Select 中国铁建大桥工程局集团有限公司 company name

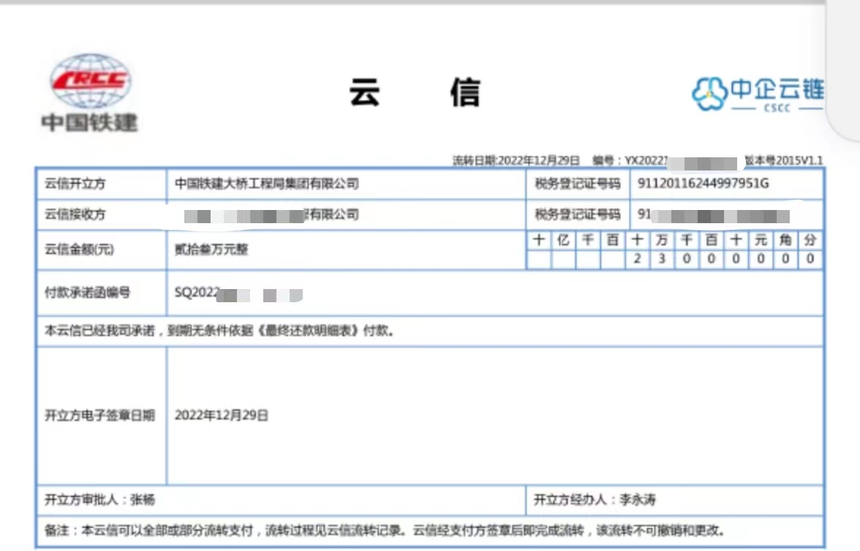pyautogui.click(x=267, y=184)
